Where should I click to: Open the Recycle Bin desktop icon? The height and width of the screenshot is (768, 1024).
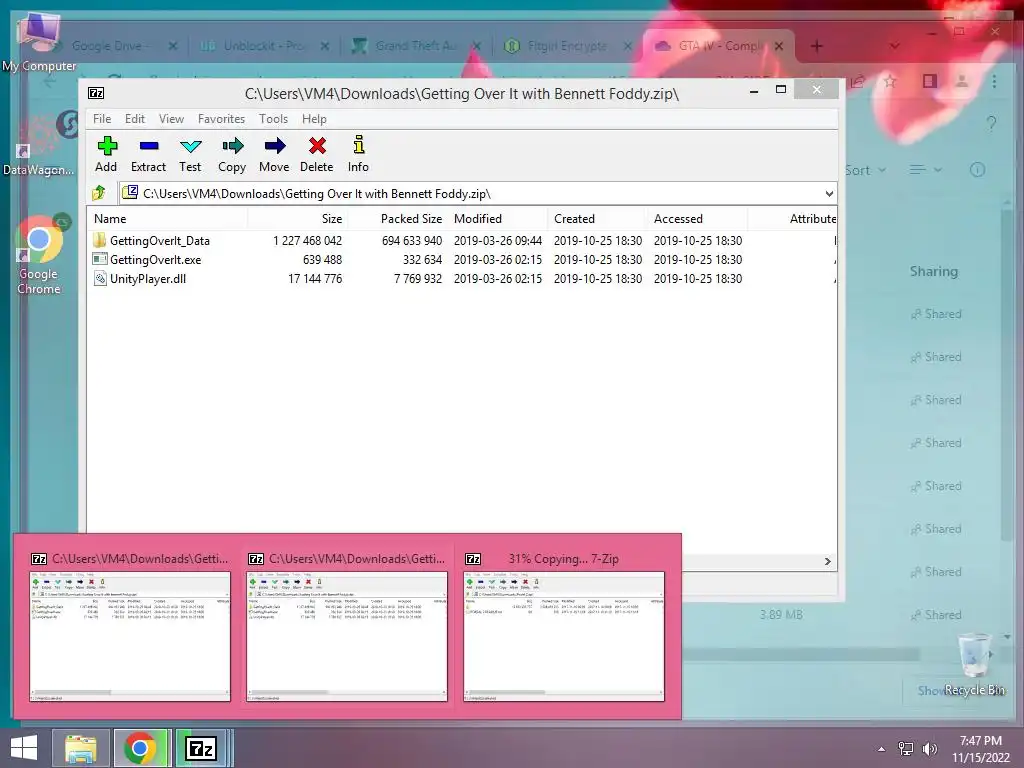[x=974, y=663]
